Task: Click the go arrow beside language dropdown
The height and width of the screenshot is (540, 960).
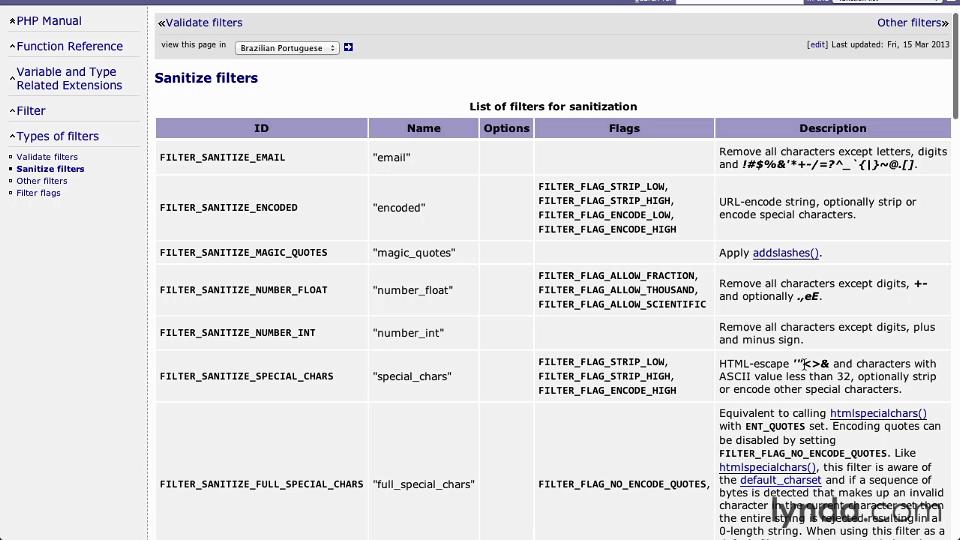Action: pos(348,47)
